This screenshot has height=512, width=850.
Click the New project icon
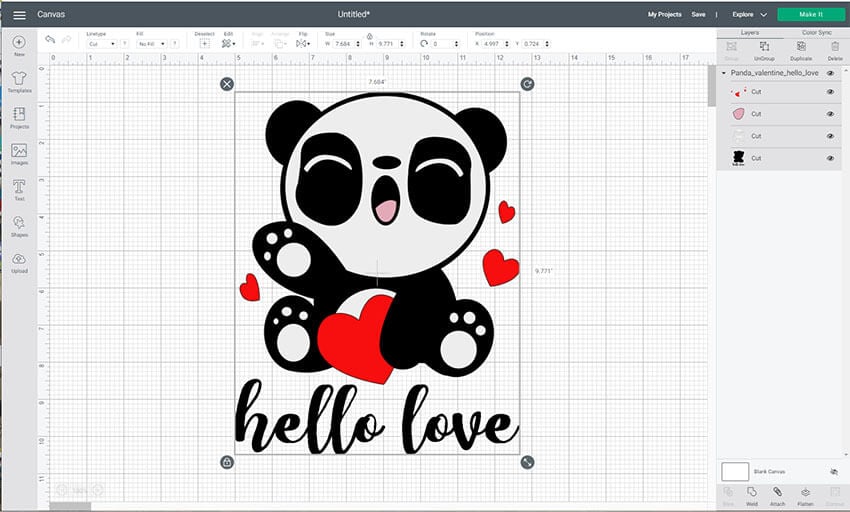point(19,42)
